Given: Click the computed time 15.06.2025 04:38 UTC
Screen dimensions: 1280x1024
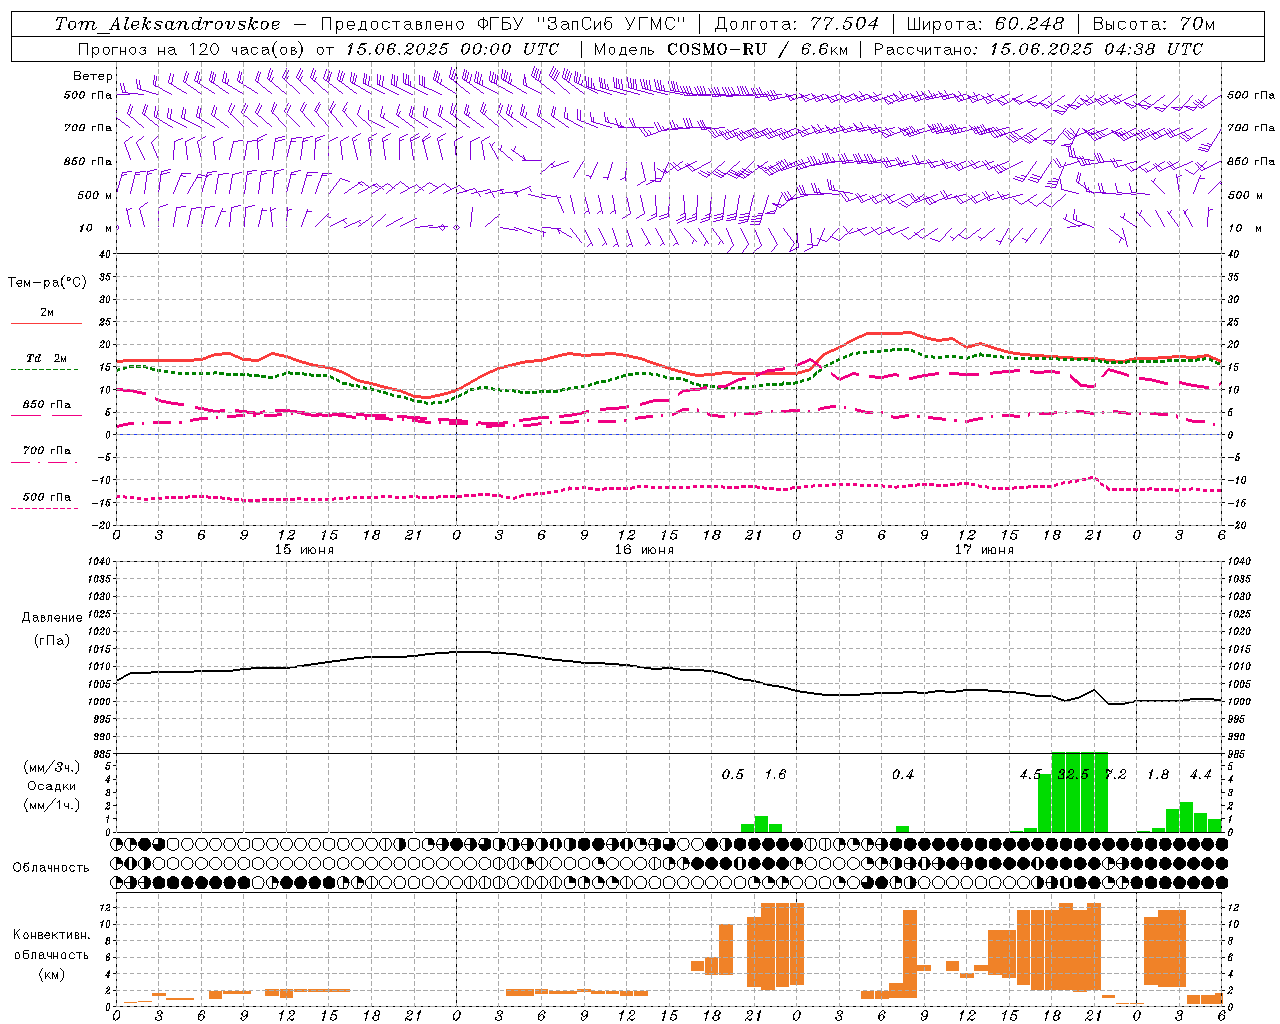Looking at the screenshot, I should click(1096, 49).
